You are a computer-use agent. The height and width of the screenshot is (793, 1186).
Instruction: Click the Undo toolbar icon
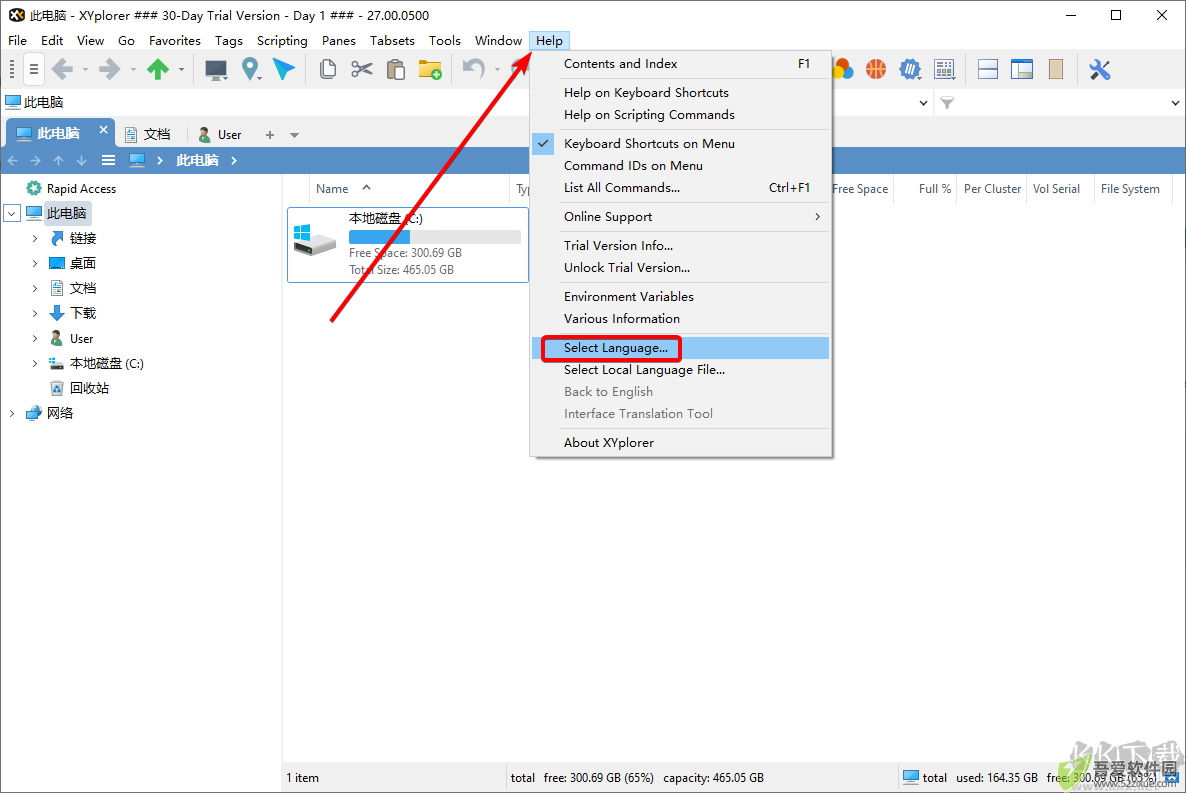click(x=473, y=70)
